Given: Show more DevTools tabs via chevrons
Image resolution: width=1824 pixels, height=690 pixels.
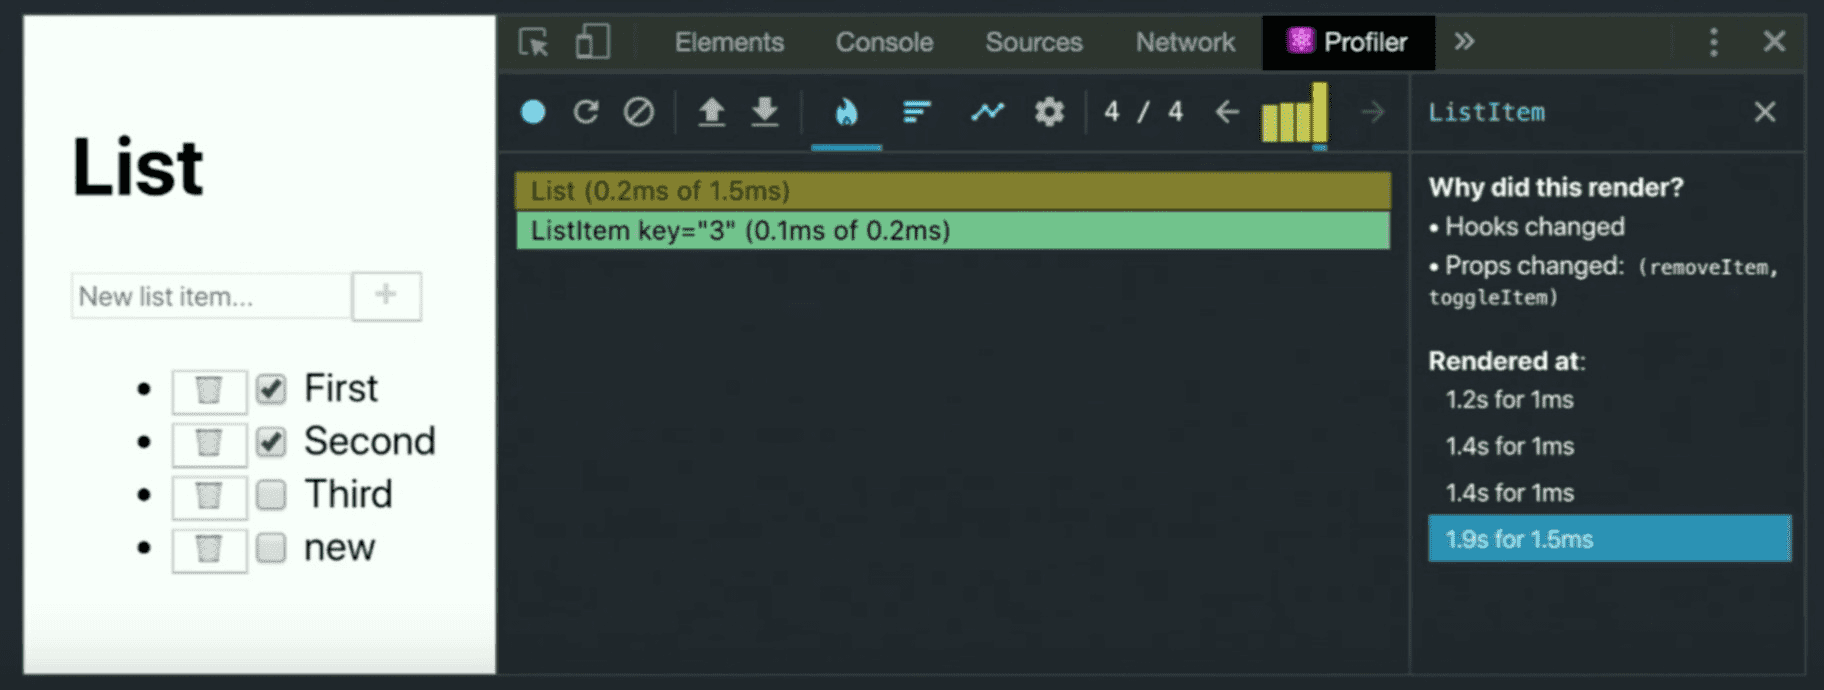Looking at the screenshot, I should click(1464, 42).
